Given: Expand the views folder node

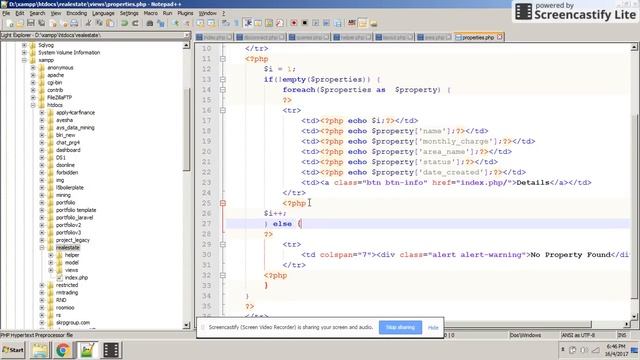Looking at the screenshot, I should pyautogui.click(x=51, y=270).
